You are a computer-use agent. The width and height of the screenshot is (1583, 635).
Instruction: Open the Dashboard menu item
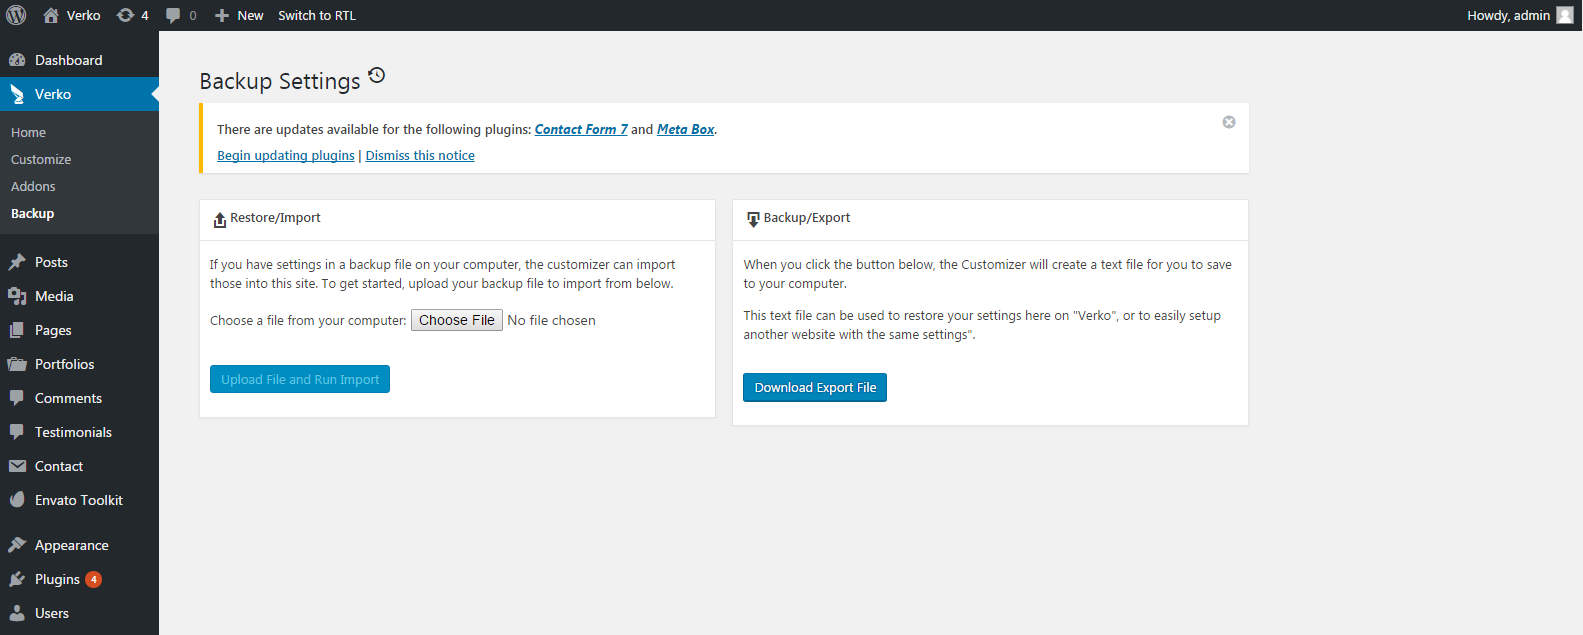point(68,60)
